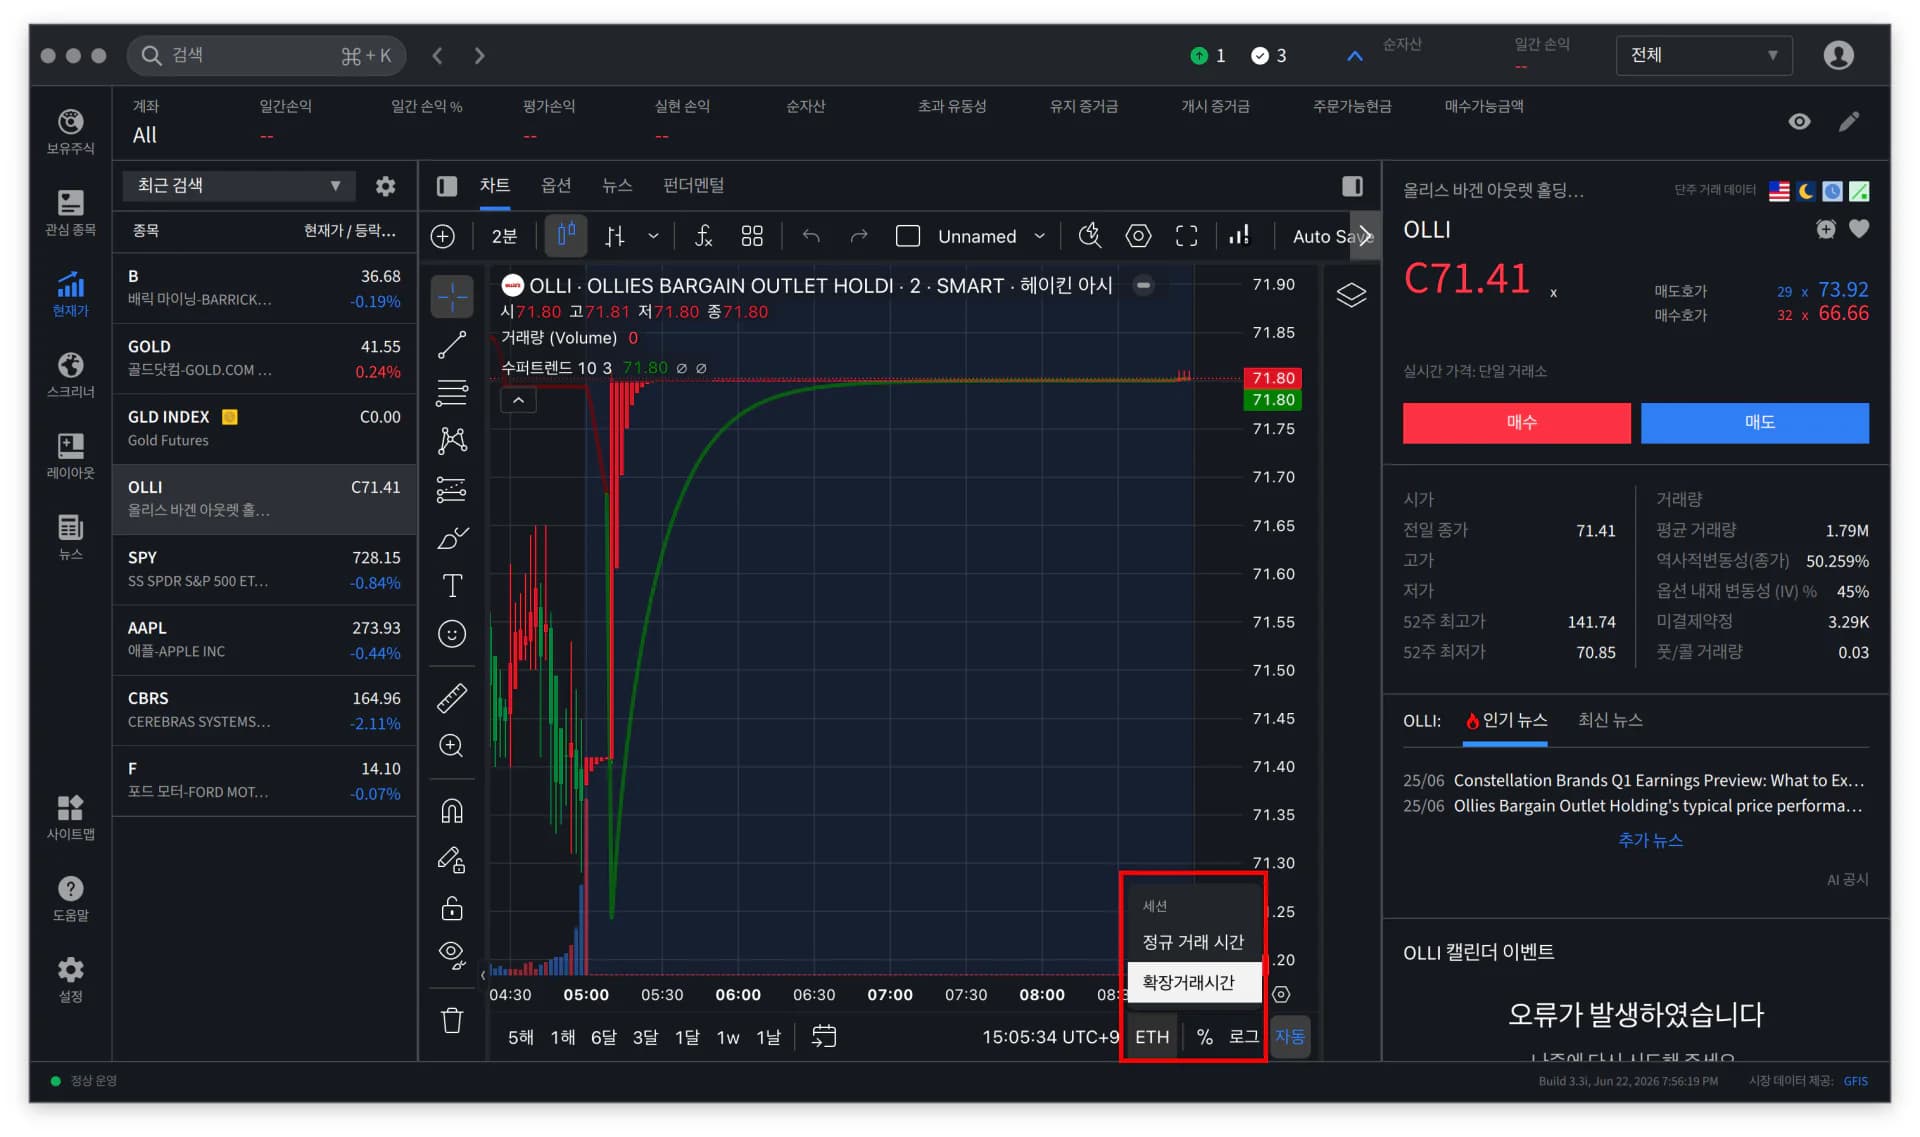Open the 관심 종목 watchlist sidebar icon
1920x1137 pixels.
tap(70, 212)
